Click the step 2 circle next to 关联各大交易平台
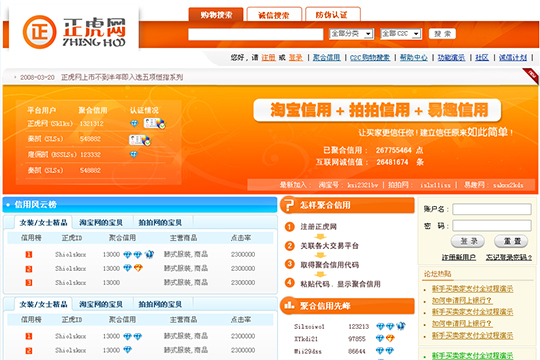540x360 pixels. pyautogui.click(x=289, y=245)
